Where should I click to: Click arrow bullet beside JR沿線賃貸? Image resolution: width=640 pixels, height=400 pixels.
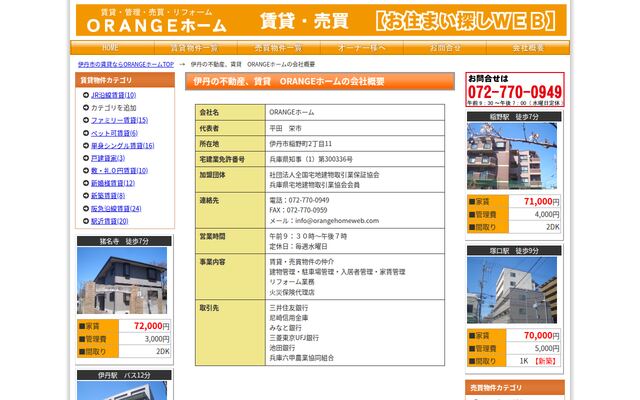point(86,95)
